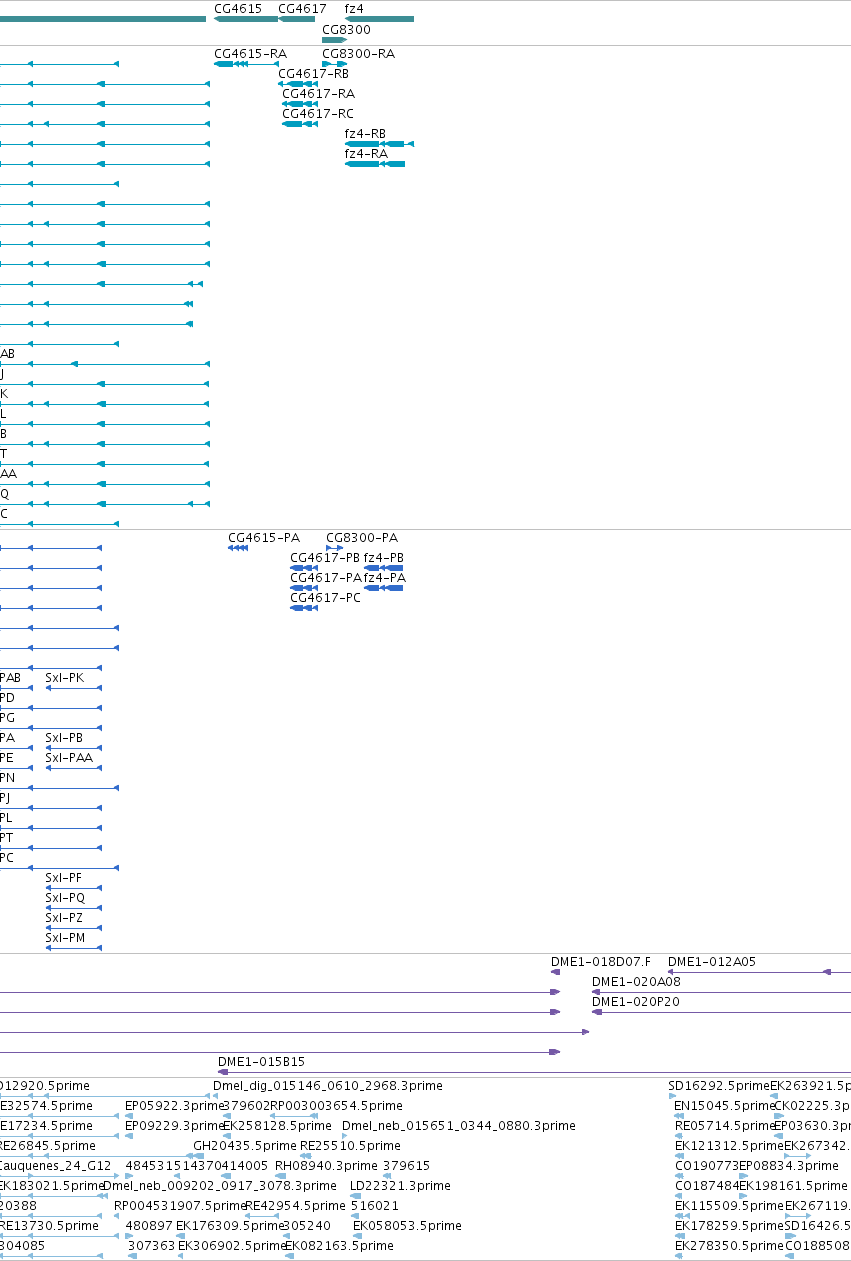Select the fz4-RB transcript label
This screenshot has width=851, height=1261.
(x=365, y=134)
